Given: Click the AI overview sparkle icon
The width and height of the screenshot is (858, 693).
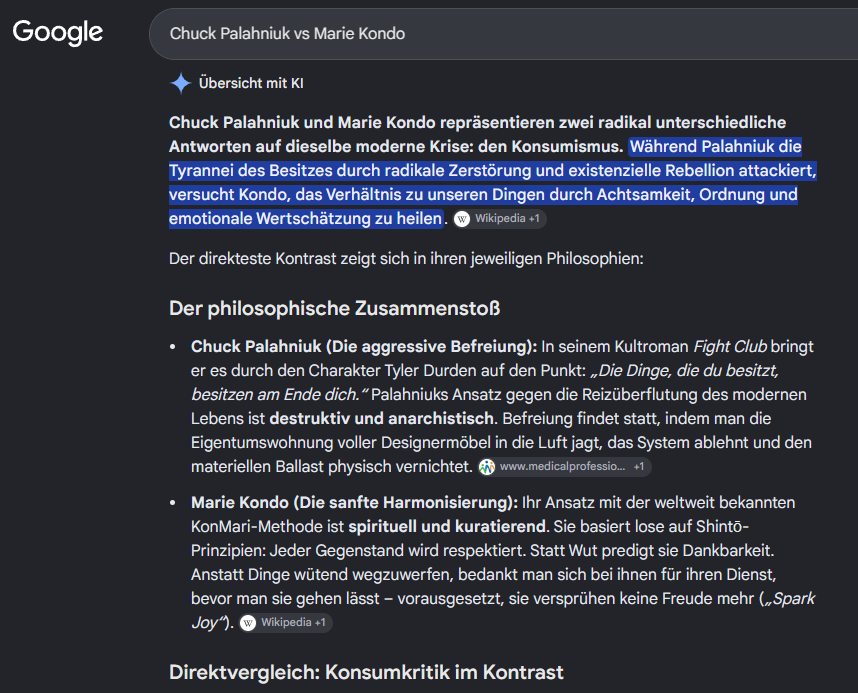Looking at the screenshot, I should (181, 83).
